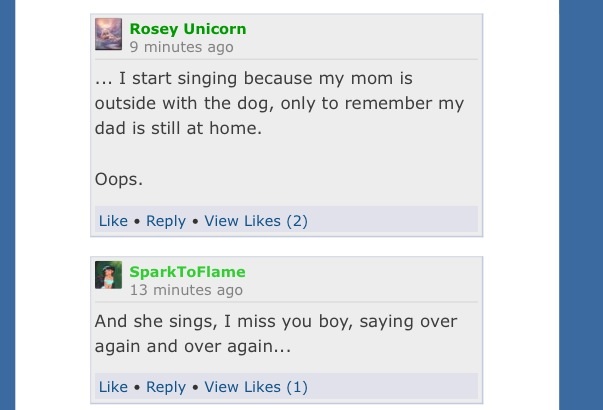Click the blue left page margin
603x410 pixels.
(x=7, y=205)
